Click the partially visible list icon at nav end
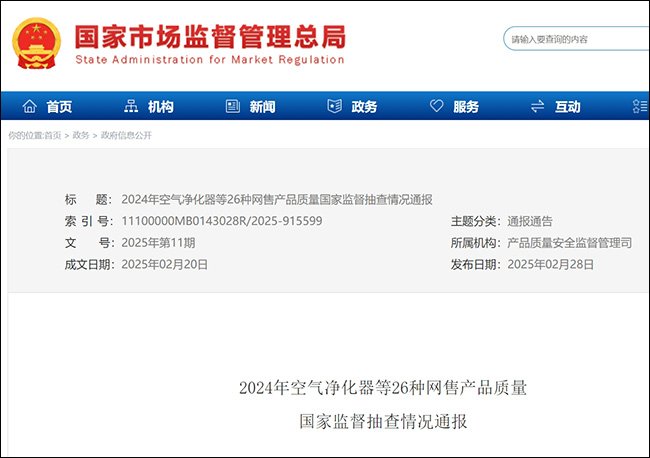Screen dimensions: 650x458 (640, 106)
